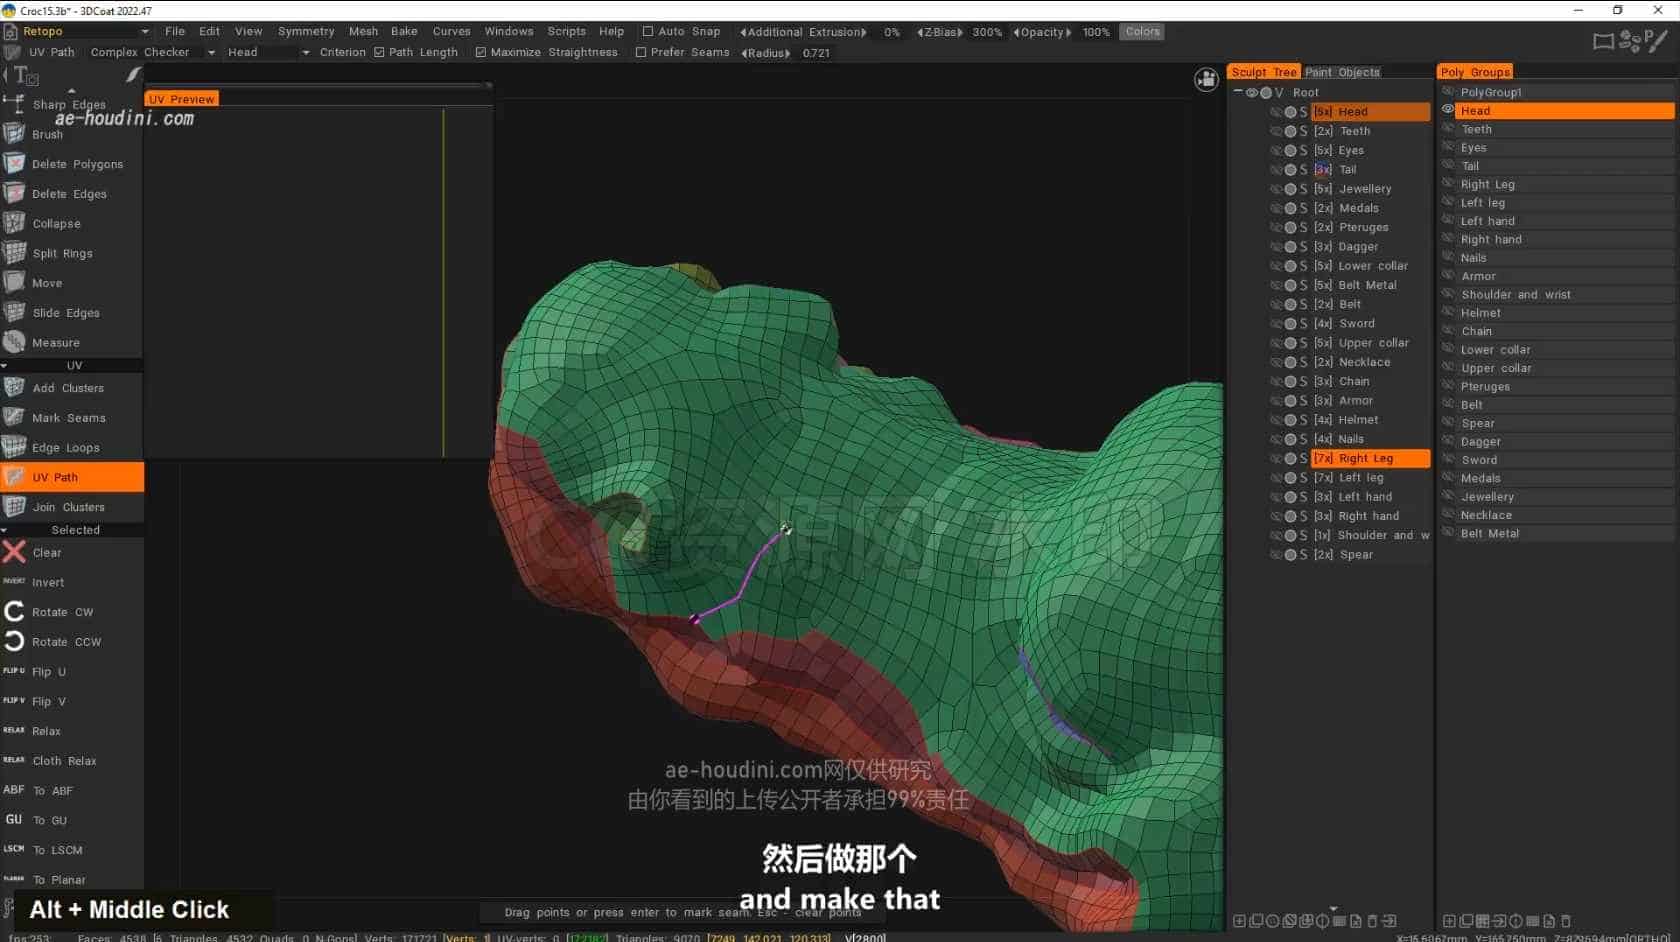
Task: Switch to the Paint Objects tab
Action: [x=1342, y=72]
